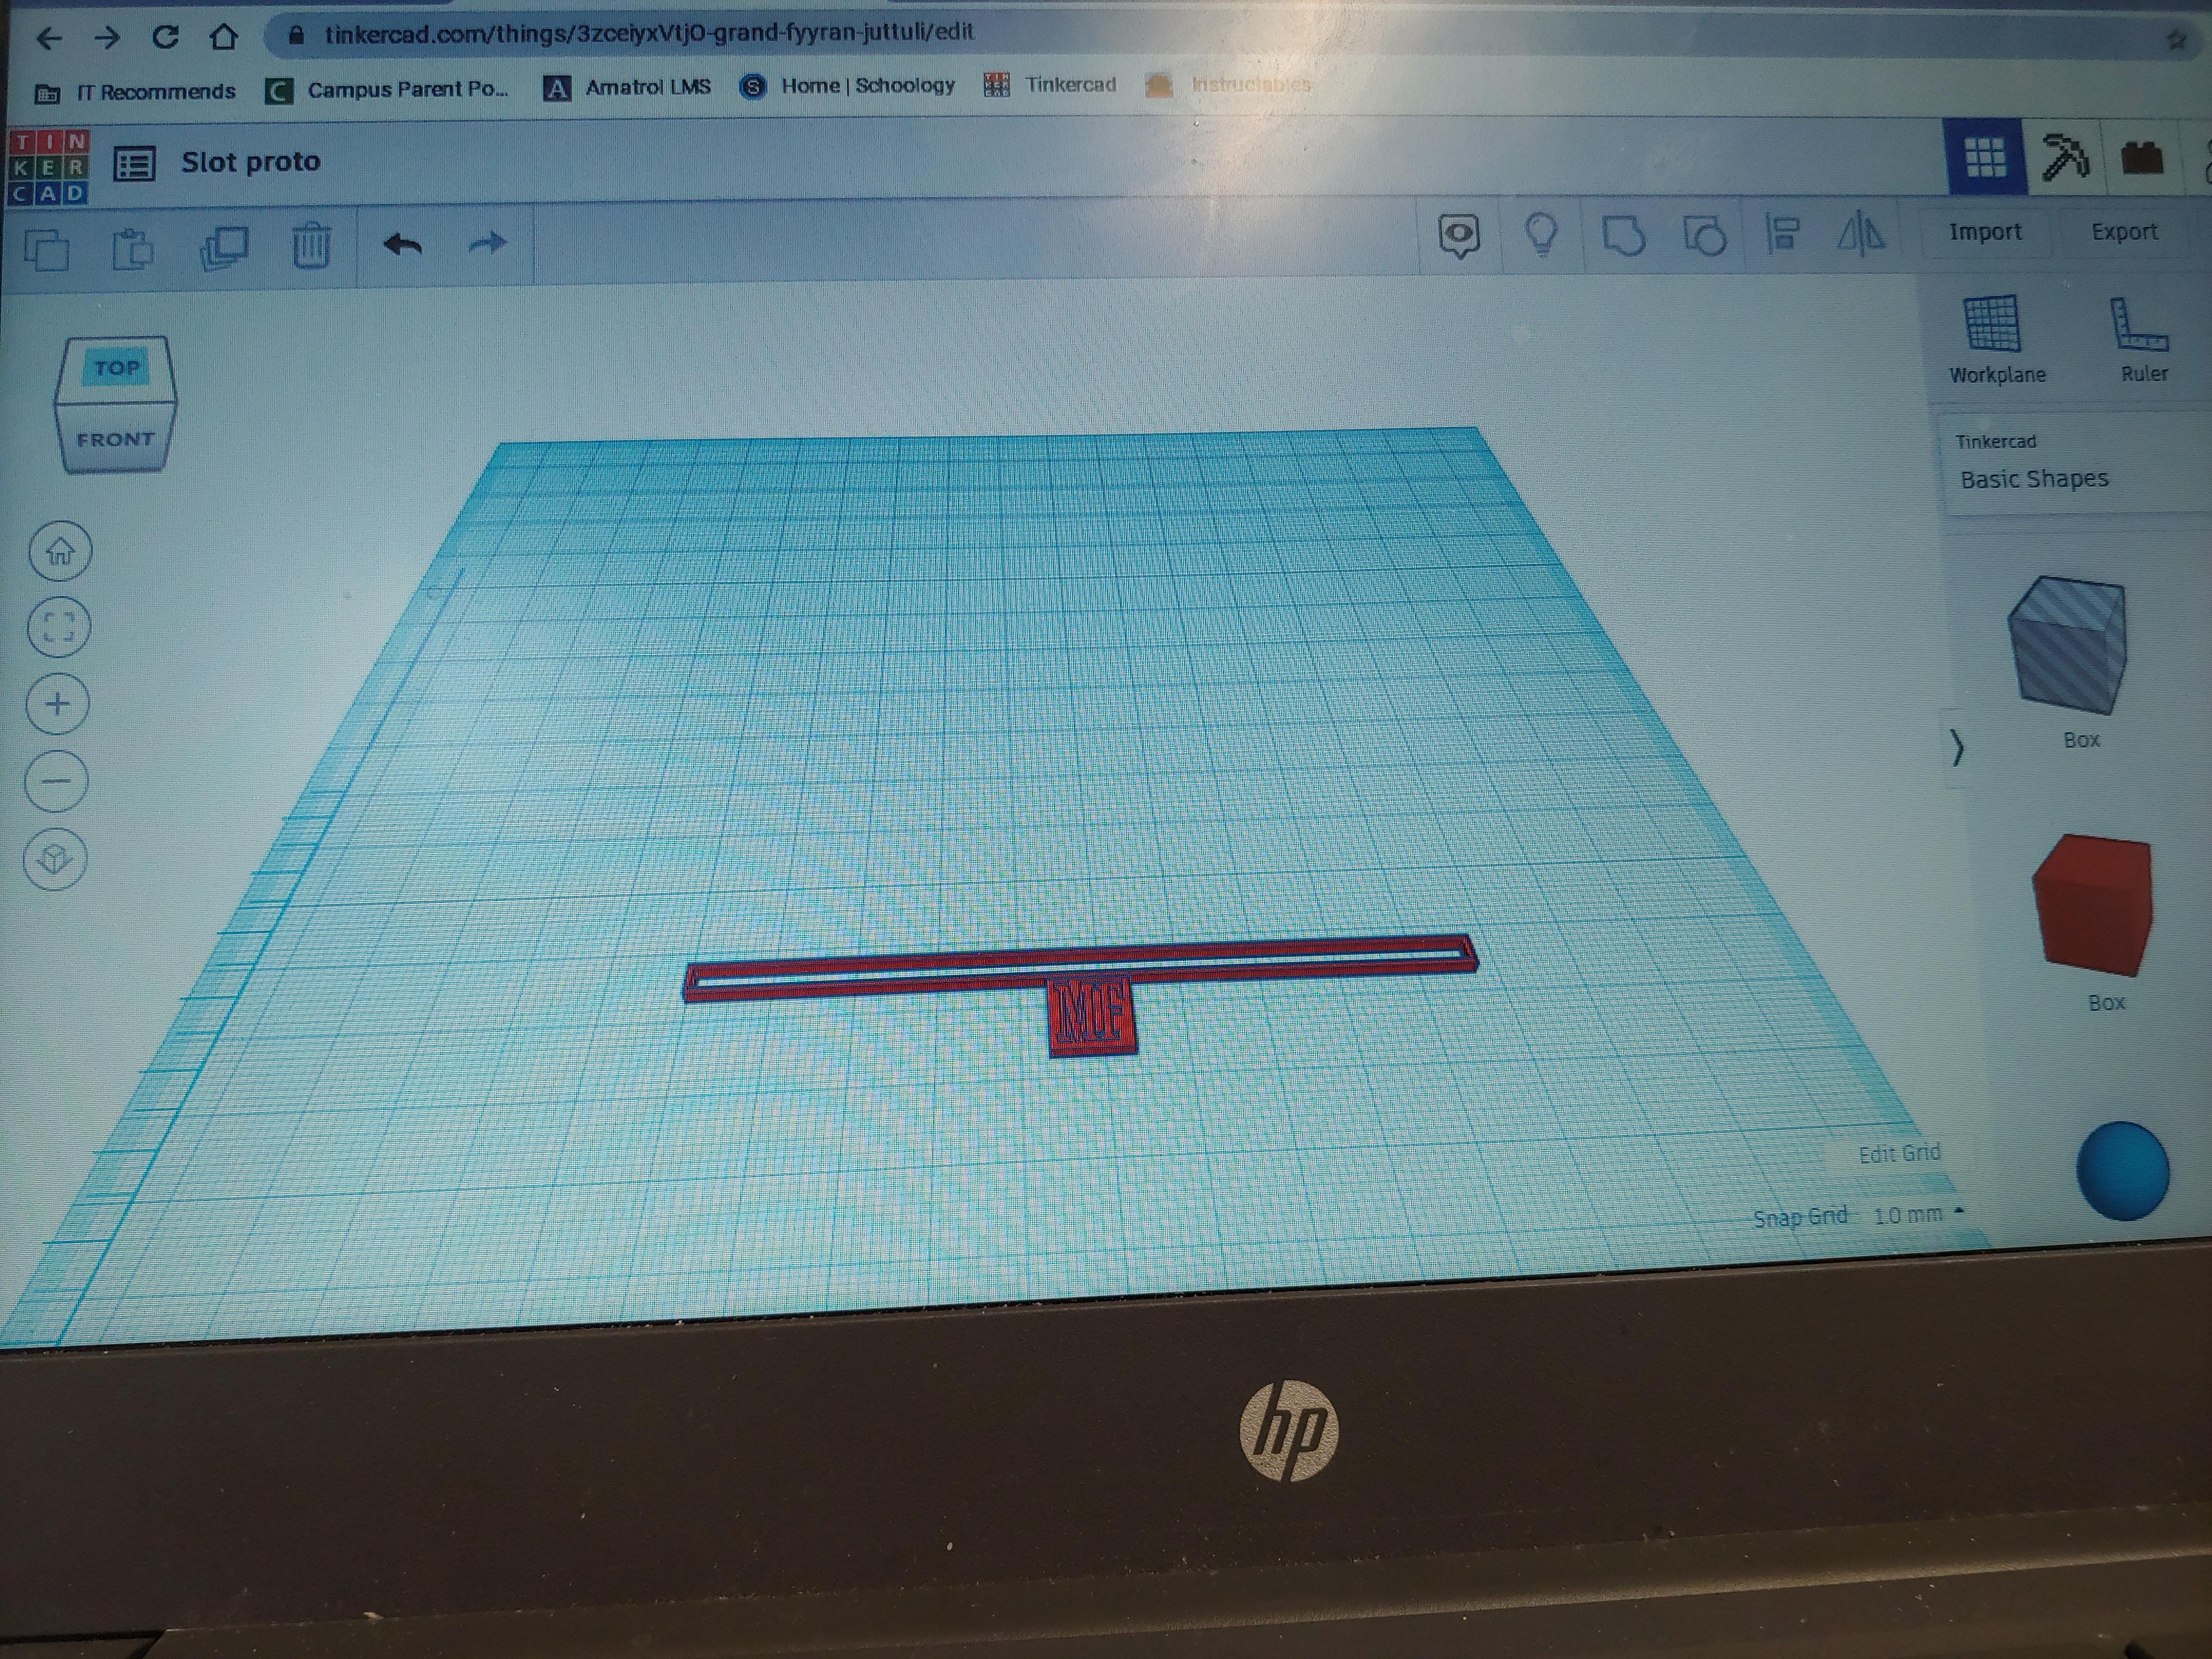The height and width of the screenshot is (1659, 2212).
Task: Click the Mirror tool icon
Action: (x=1861, y=235)
